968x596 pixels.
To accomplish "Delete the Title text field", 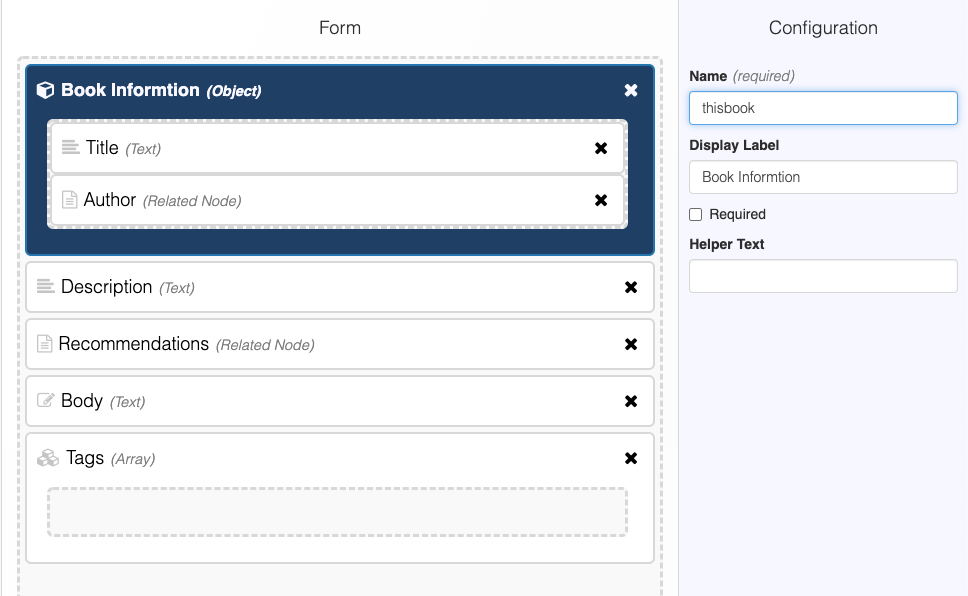I will [x=601, y=148].
